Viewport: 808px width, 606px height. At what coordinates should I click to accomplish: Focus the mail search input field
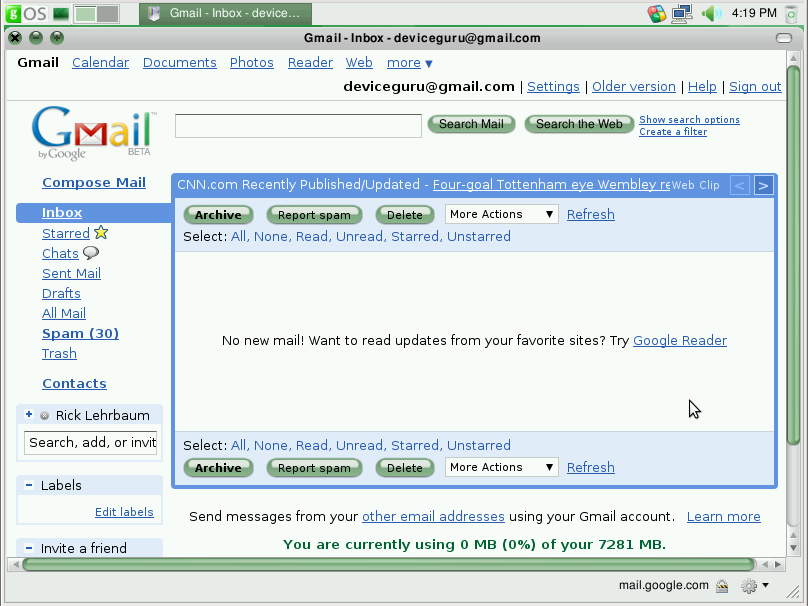(298, 126)
